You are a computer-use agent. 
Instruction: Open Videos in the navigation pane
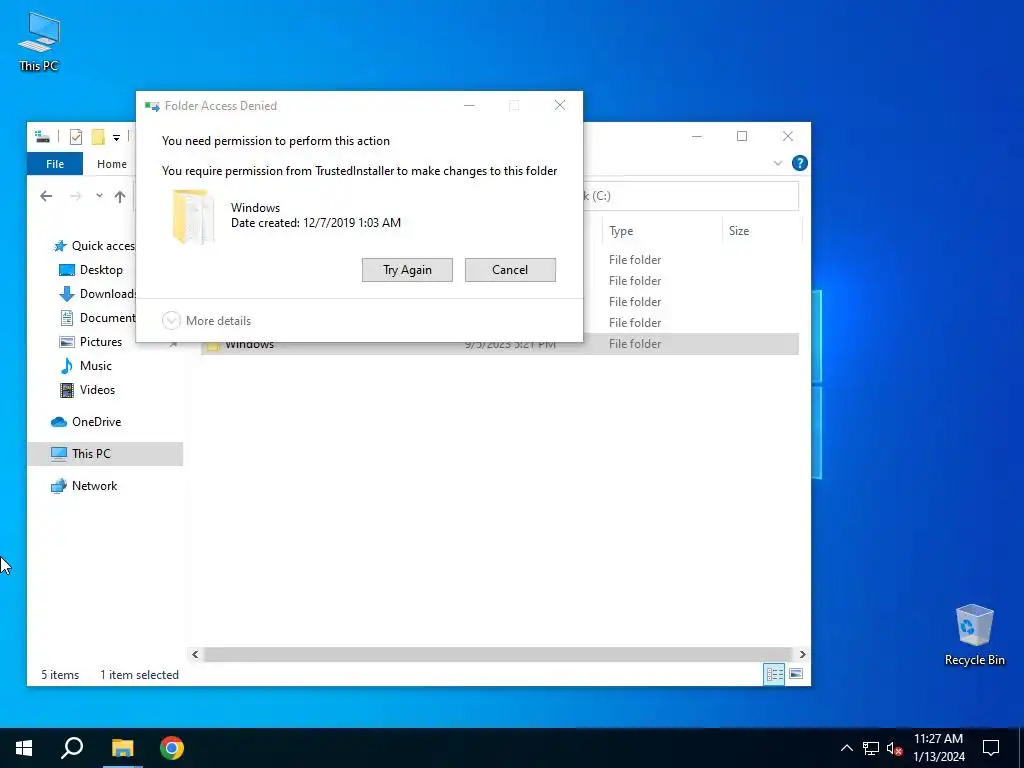point(88,390)
